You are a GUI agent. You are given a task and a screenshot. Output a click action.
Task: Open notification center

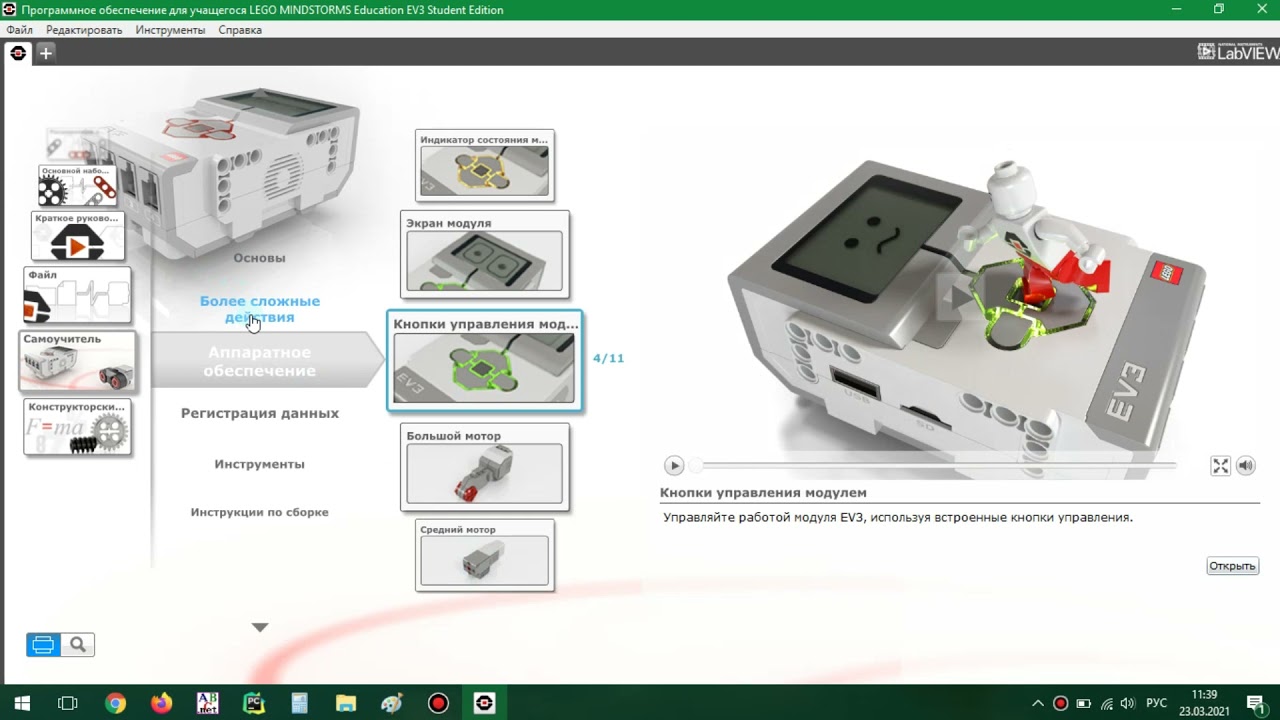(x=1256, y=703)
